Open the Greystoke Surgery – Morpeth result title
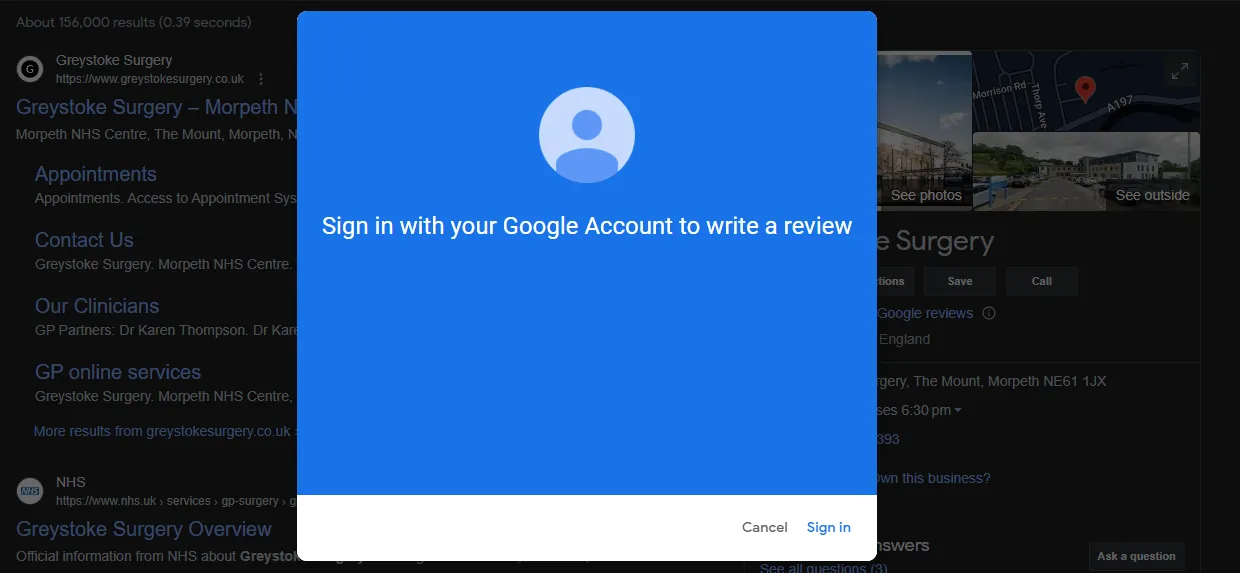1240x573 pixels. (157, 107)
